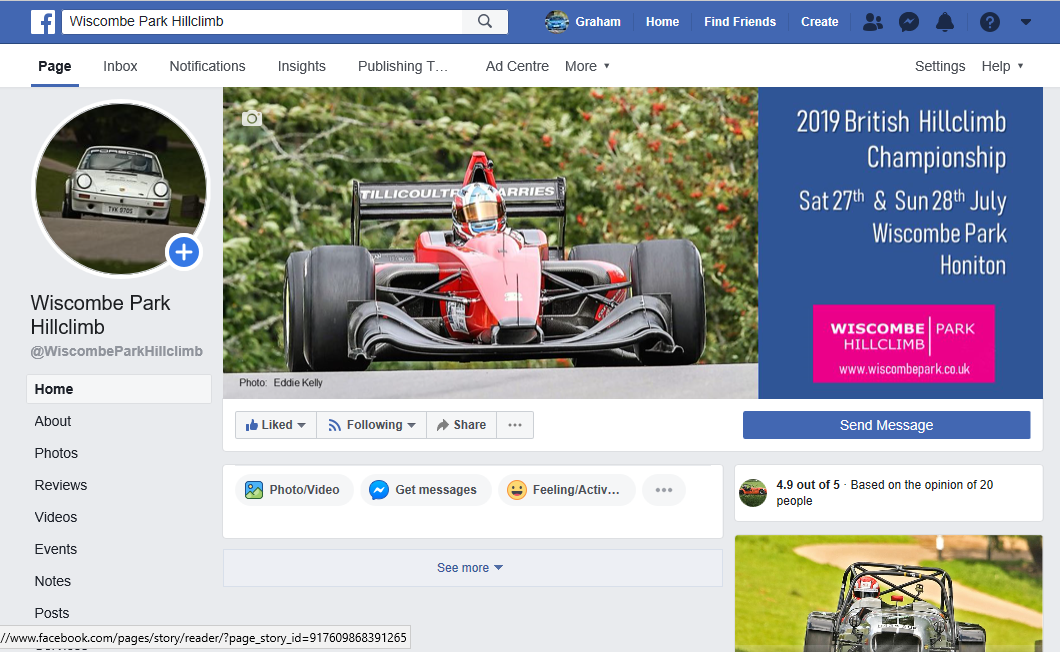
Task: Click the Share arrow button
Action: tap(461, 425)
